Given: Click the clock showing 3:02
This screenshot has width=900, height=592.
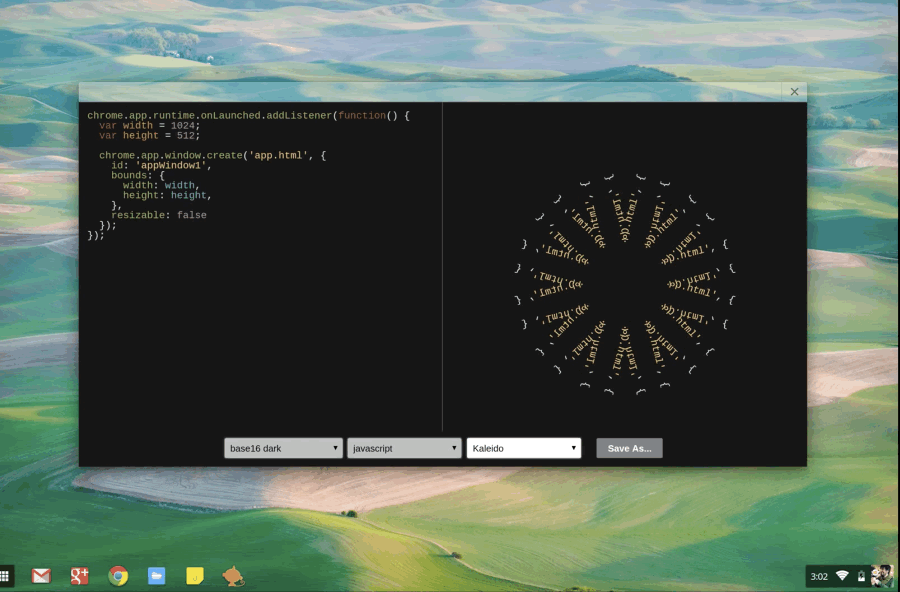Looking at the screenshot, I should [818, 576].
